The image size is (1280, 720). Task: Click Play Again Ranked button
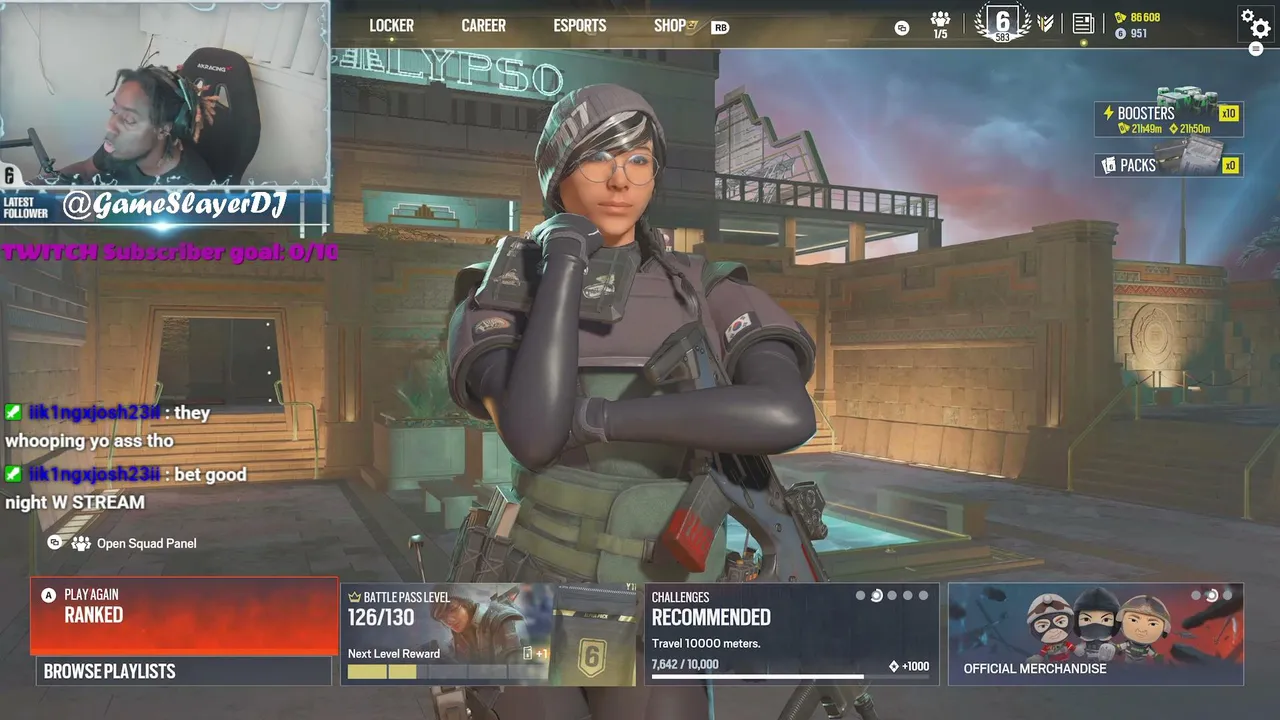click(x=184, y=616)
